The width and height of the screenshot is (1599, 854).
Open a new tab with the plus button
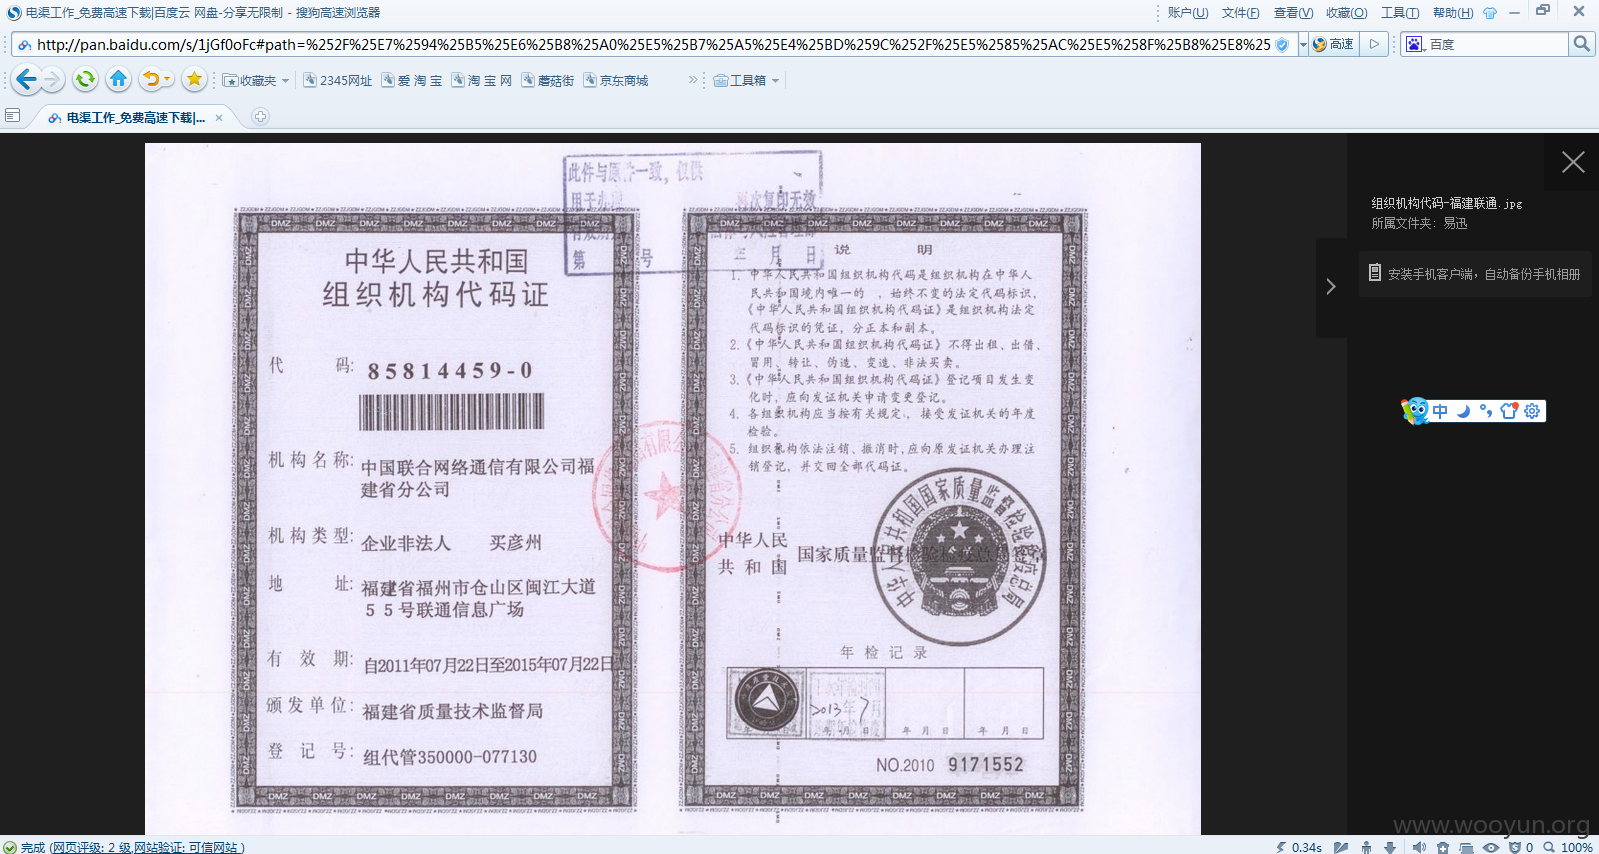[x=260, y=117]
